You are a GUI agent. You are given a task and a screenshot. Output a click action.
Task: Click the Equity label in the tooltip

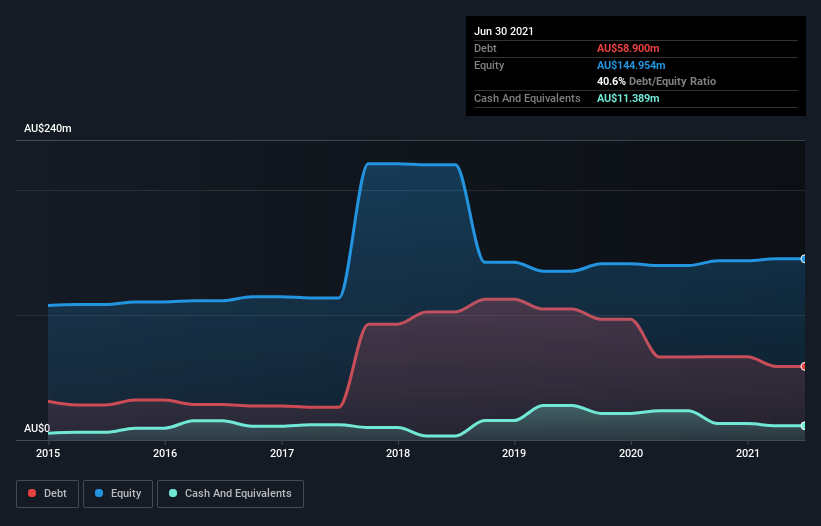tap(489, 65)
